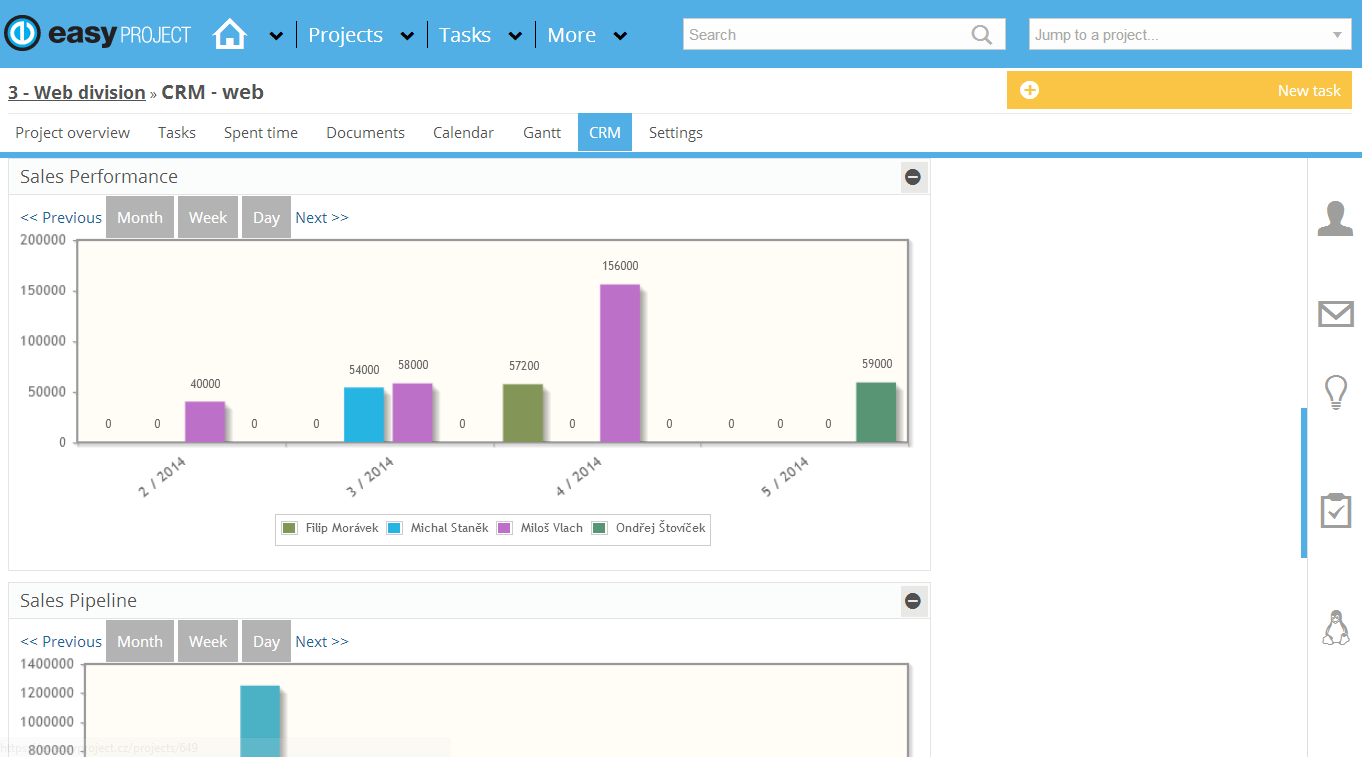Click the New task button
1362x757 pixels.
[1179, 90]
